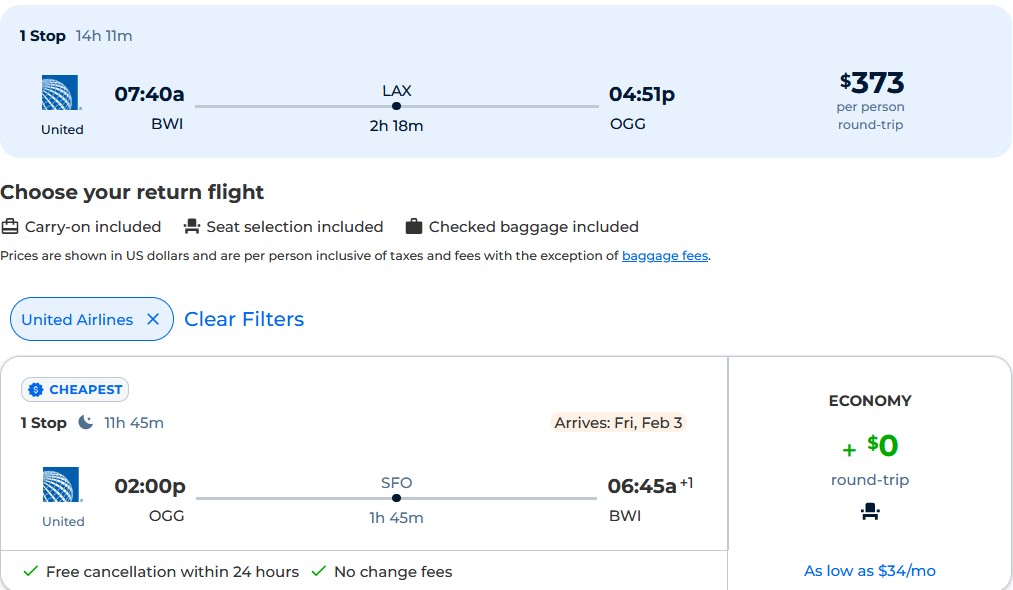Click the LAX layover point on the flight timeline
Screen dimensions: 1013x590
click(x=396, y=104)
